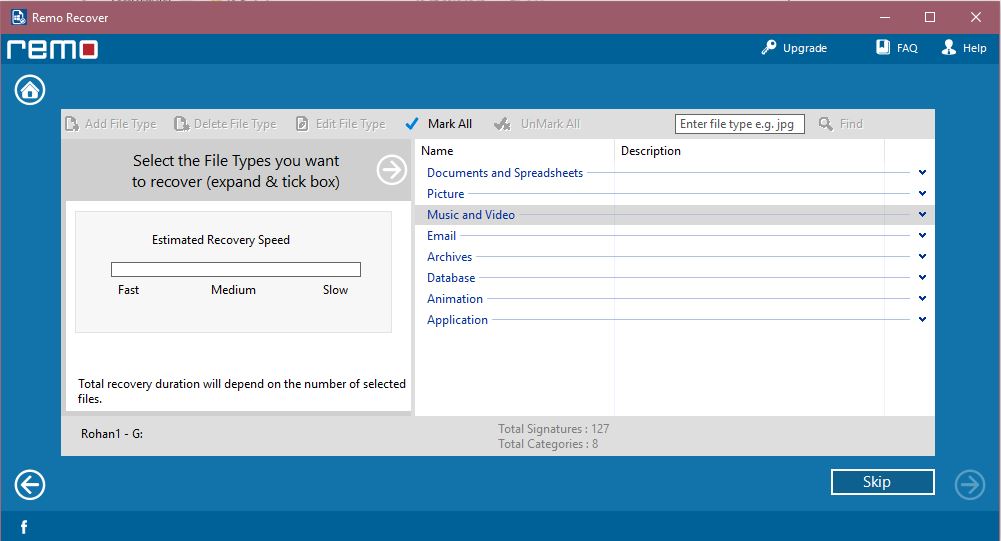Click the Estimated Recovery Speed bar
The image size is (1001, 541).
235,270
